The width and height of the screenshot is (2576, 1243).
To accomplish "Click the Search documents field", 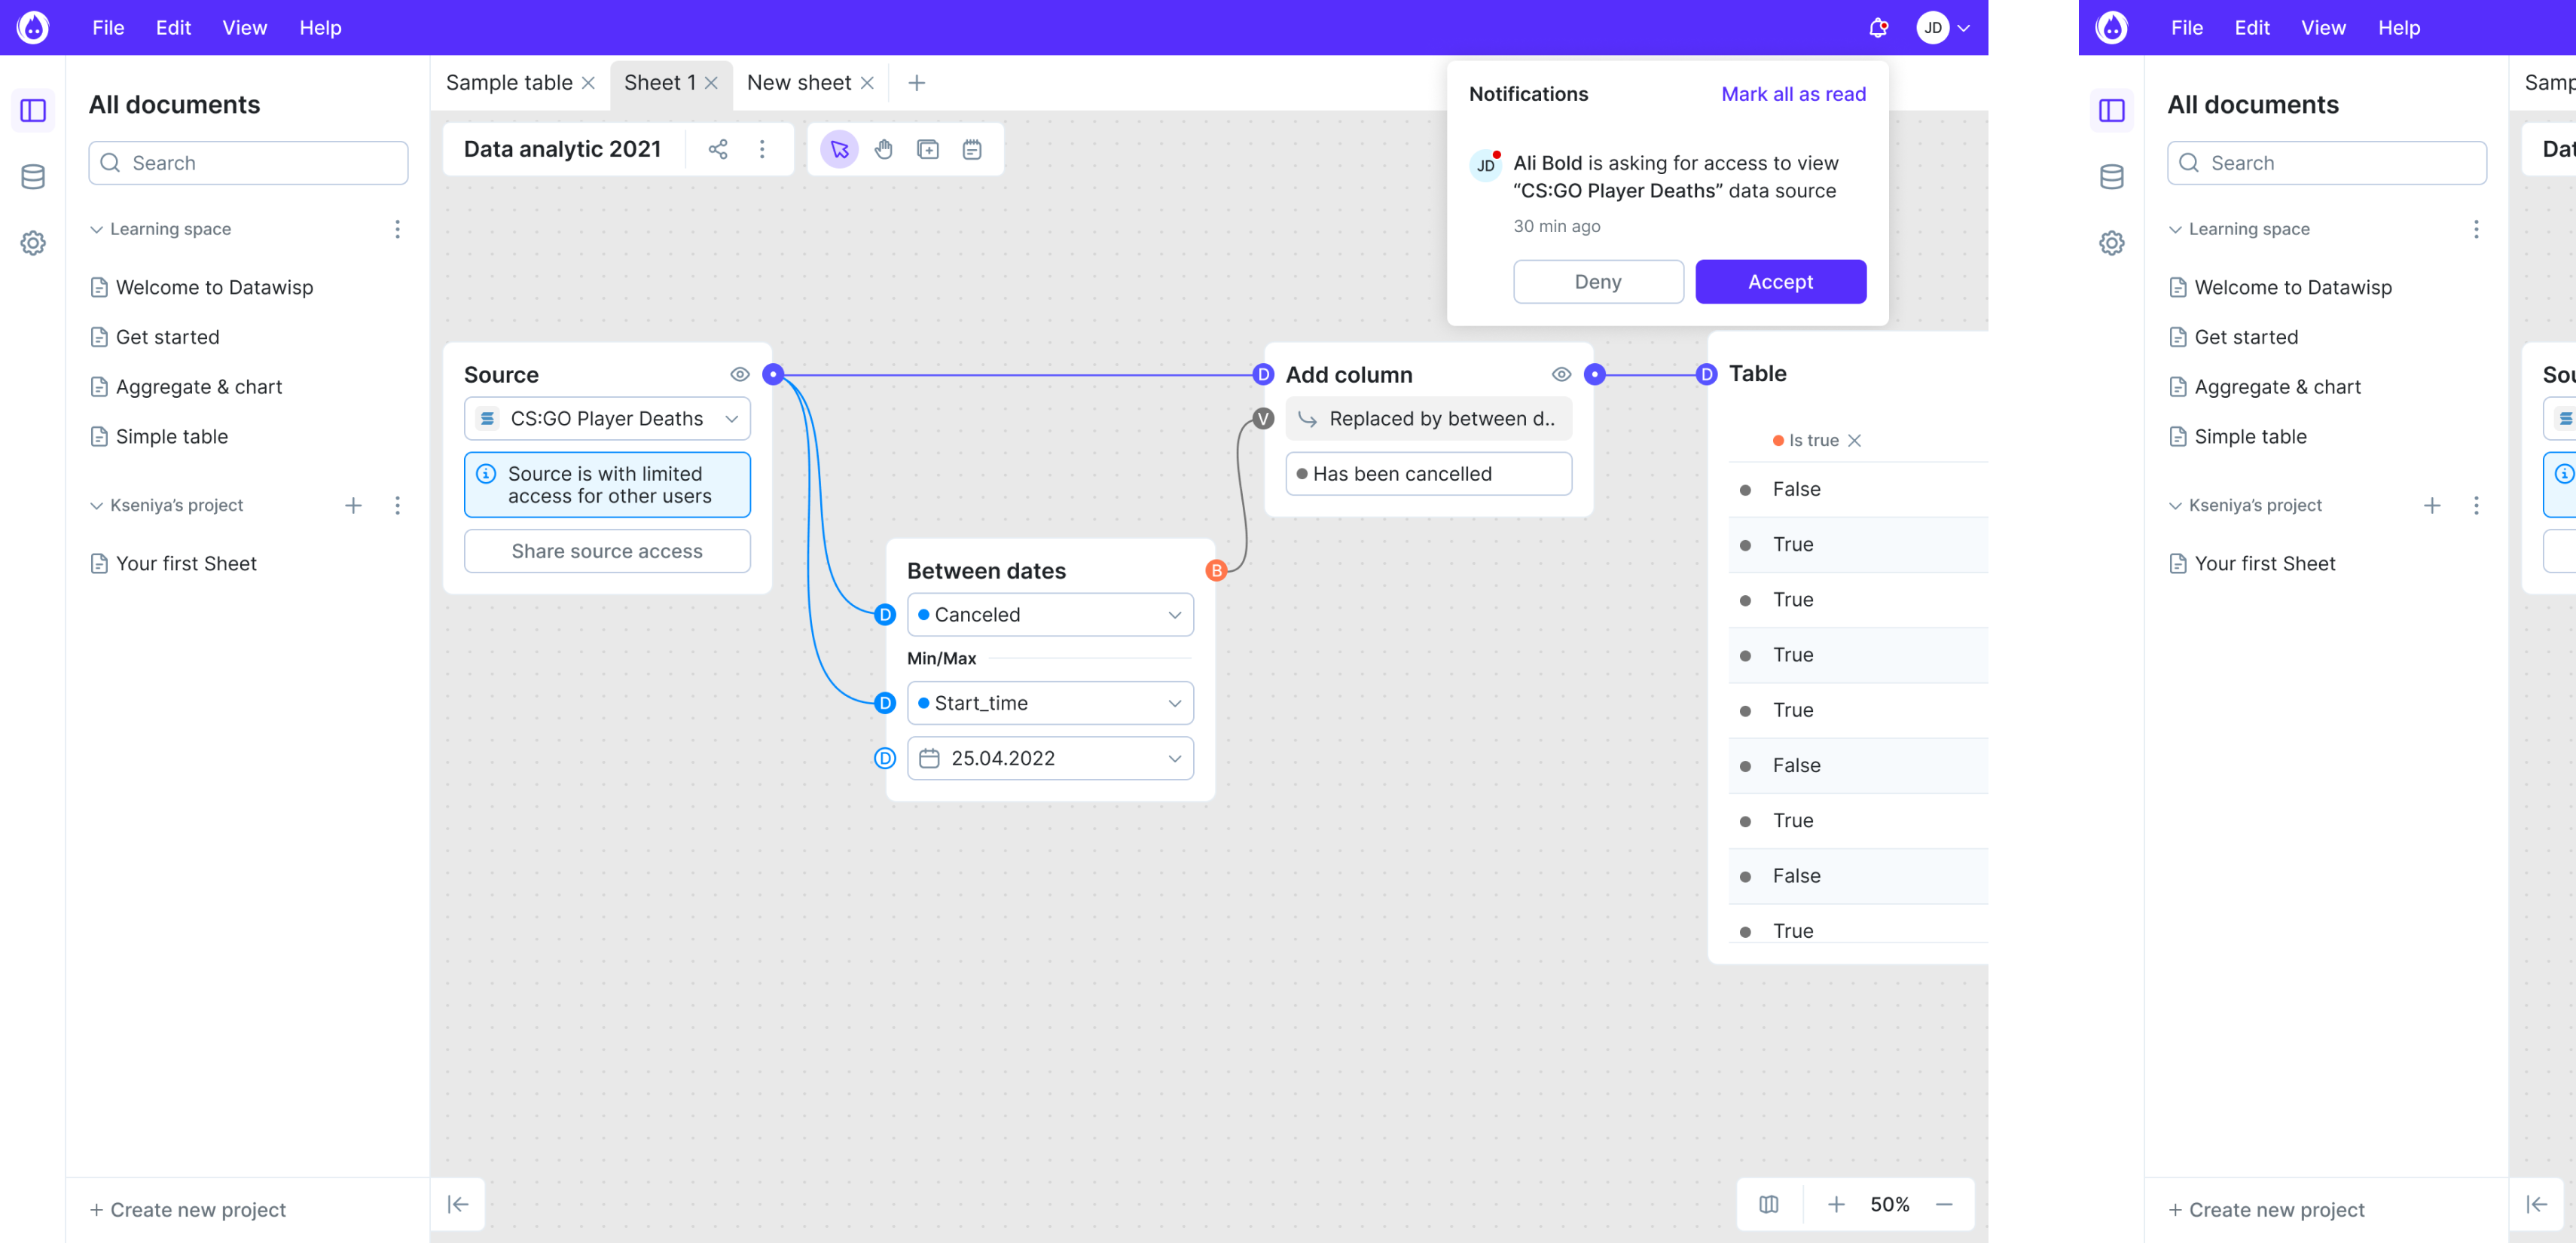I will point(248,163).
